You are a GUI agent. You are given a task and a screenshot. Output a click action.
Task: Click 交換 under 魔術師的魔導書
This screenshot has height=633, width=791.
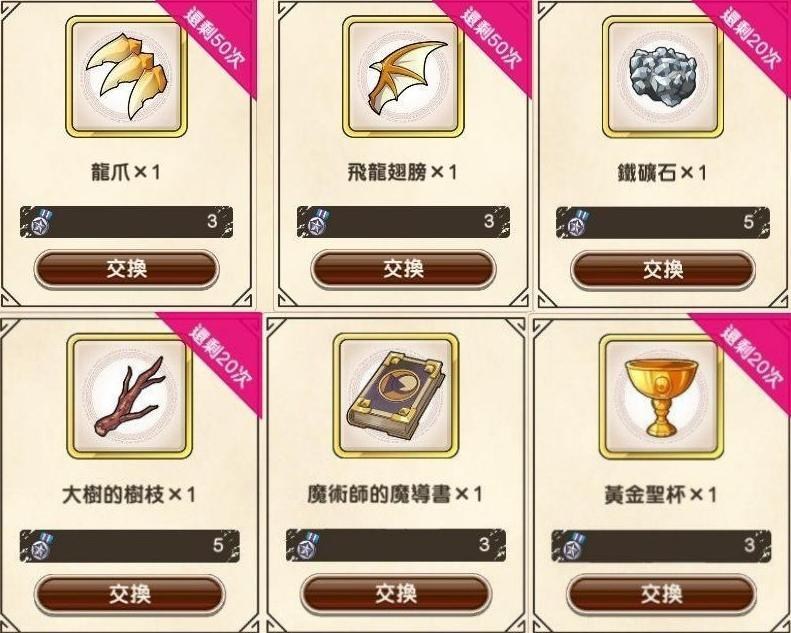pyautogui.click(x=396, y=594)
